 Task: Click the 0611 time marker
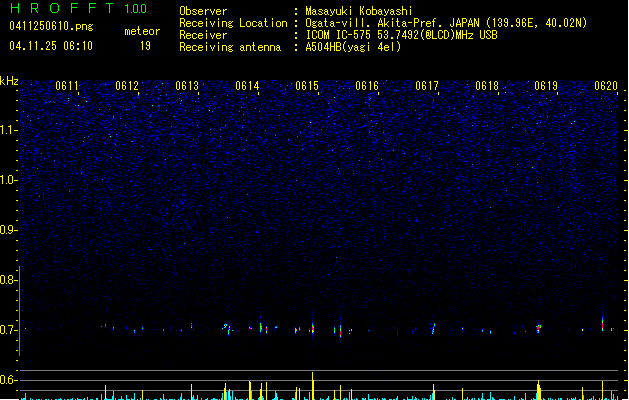coord(67,86)
